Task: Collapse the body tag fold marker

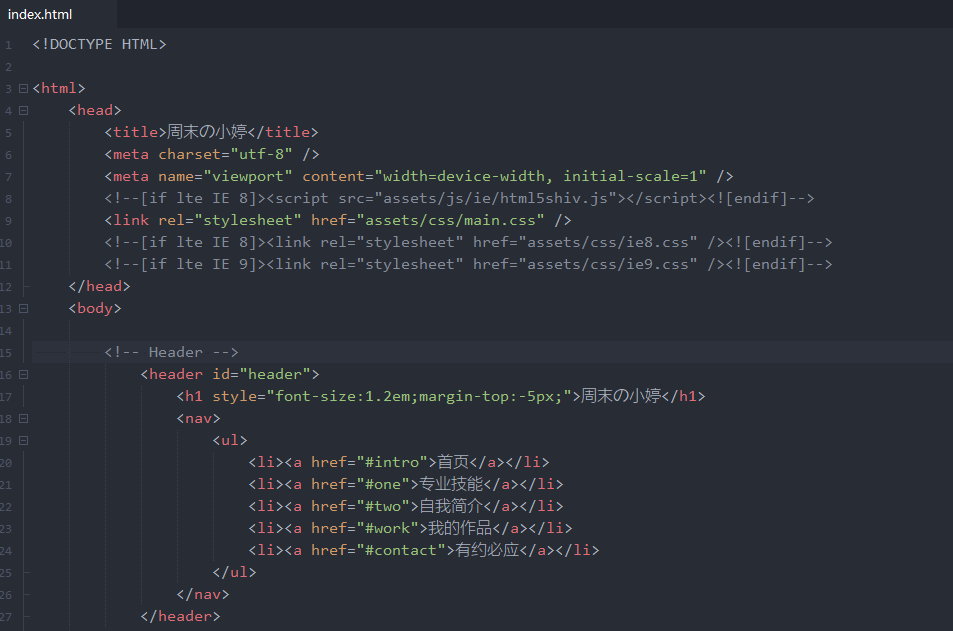Action: click(x=24, y=309)
